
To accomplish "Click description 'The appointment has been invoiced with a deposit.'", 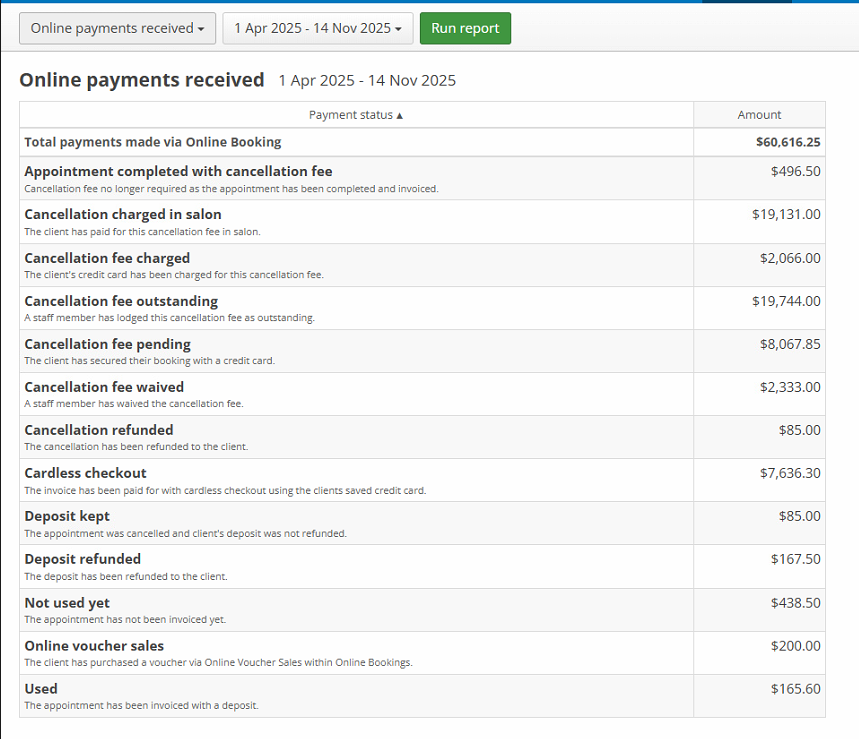I will pos(141,706).
